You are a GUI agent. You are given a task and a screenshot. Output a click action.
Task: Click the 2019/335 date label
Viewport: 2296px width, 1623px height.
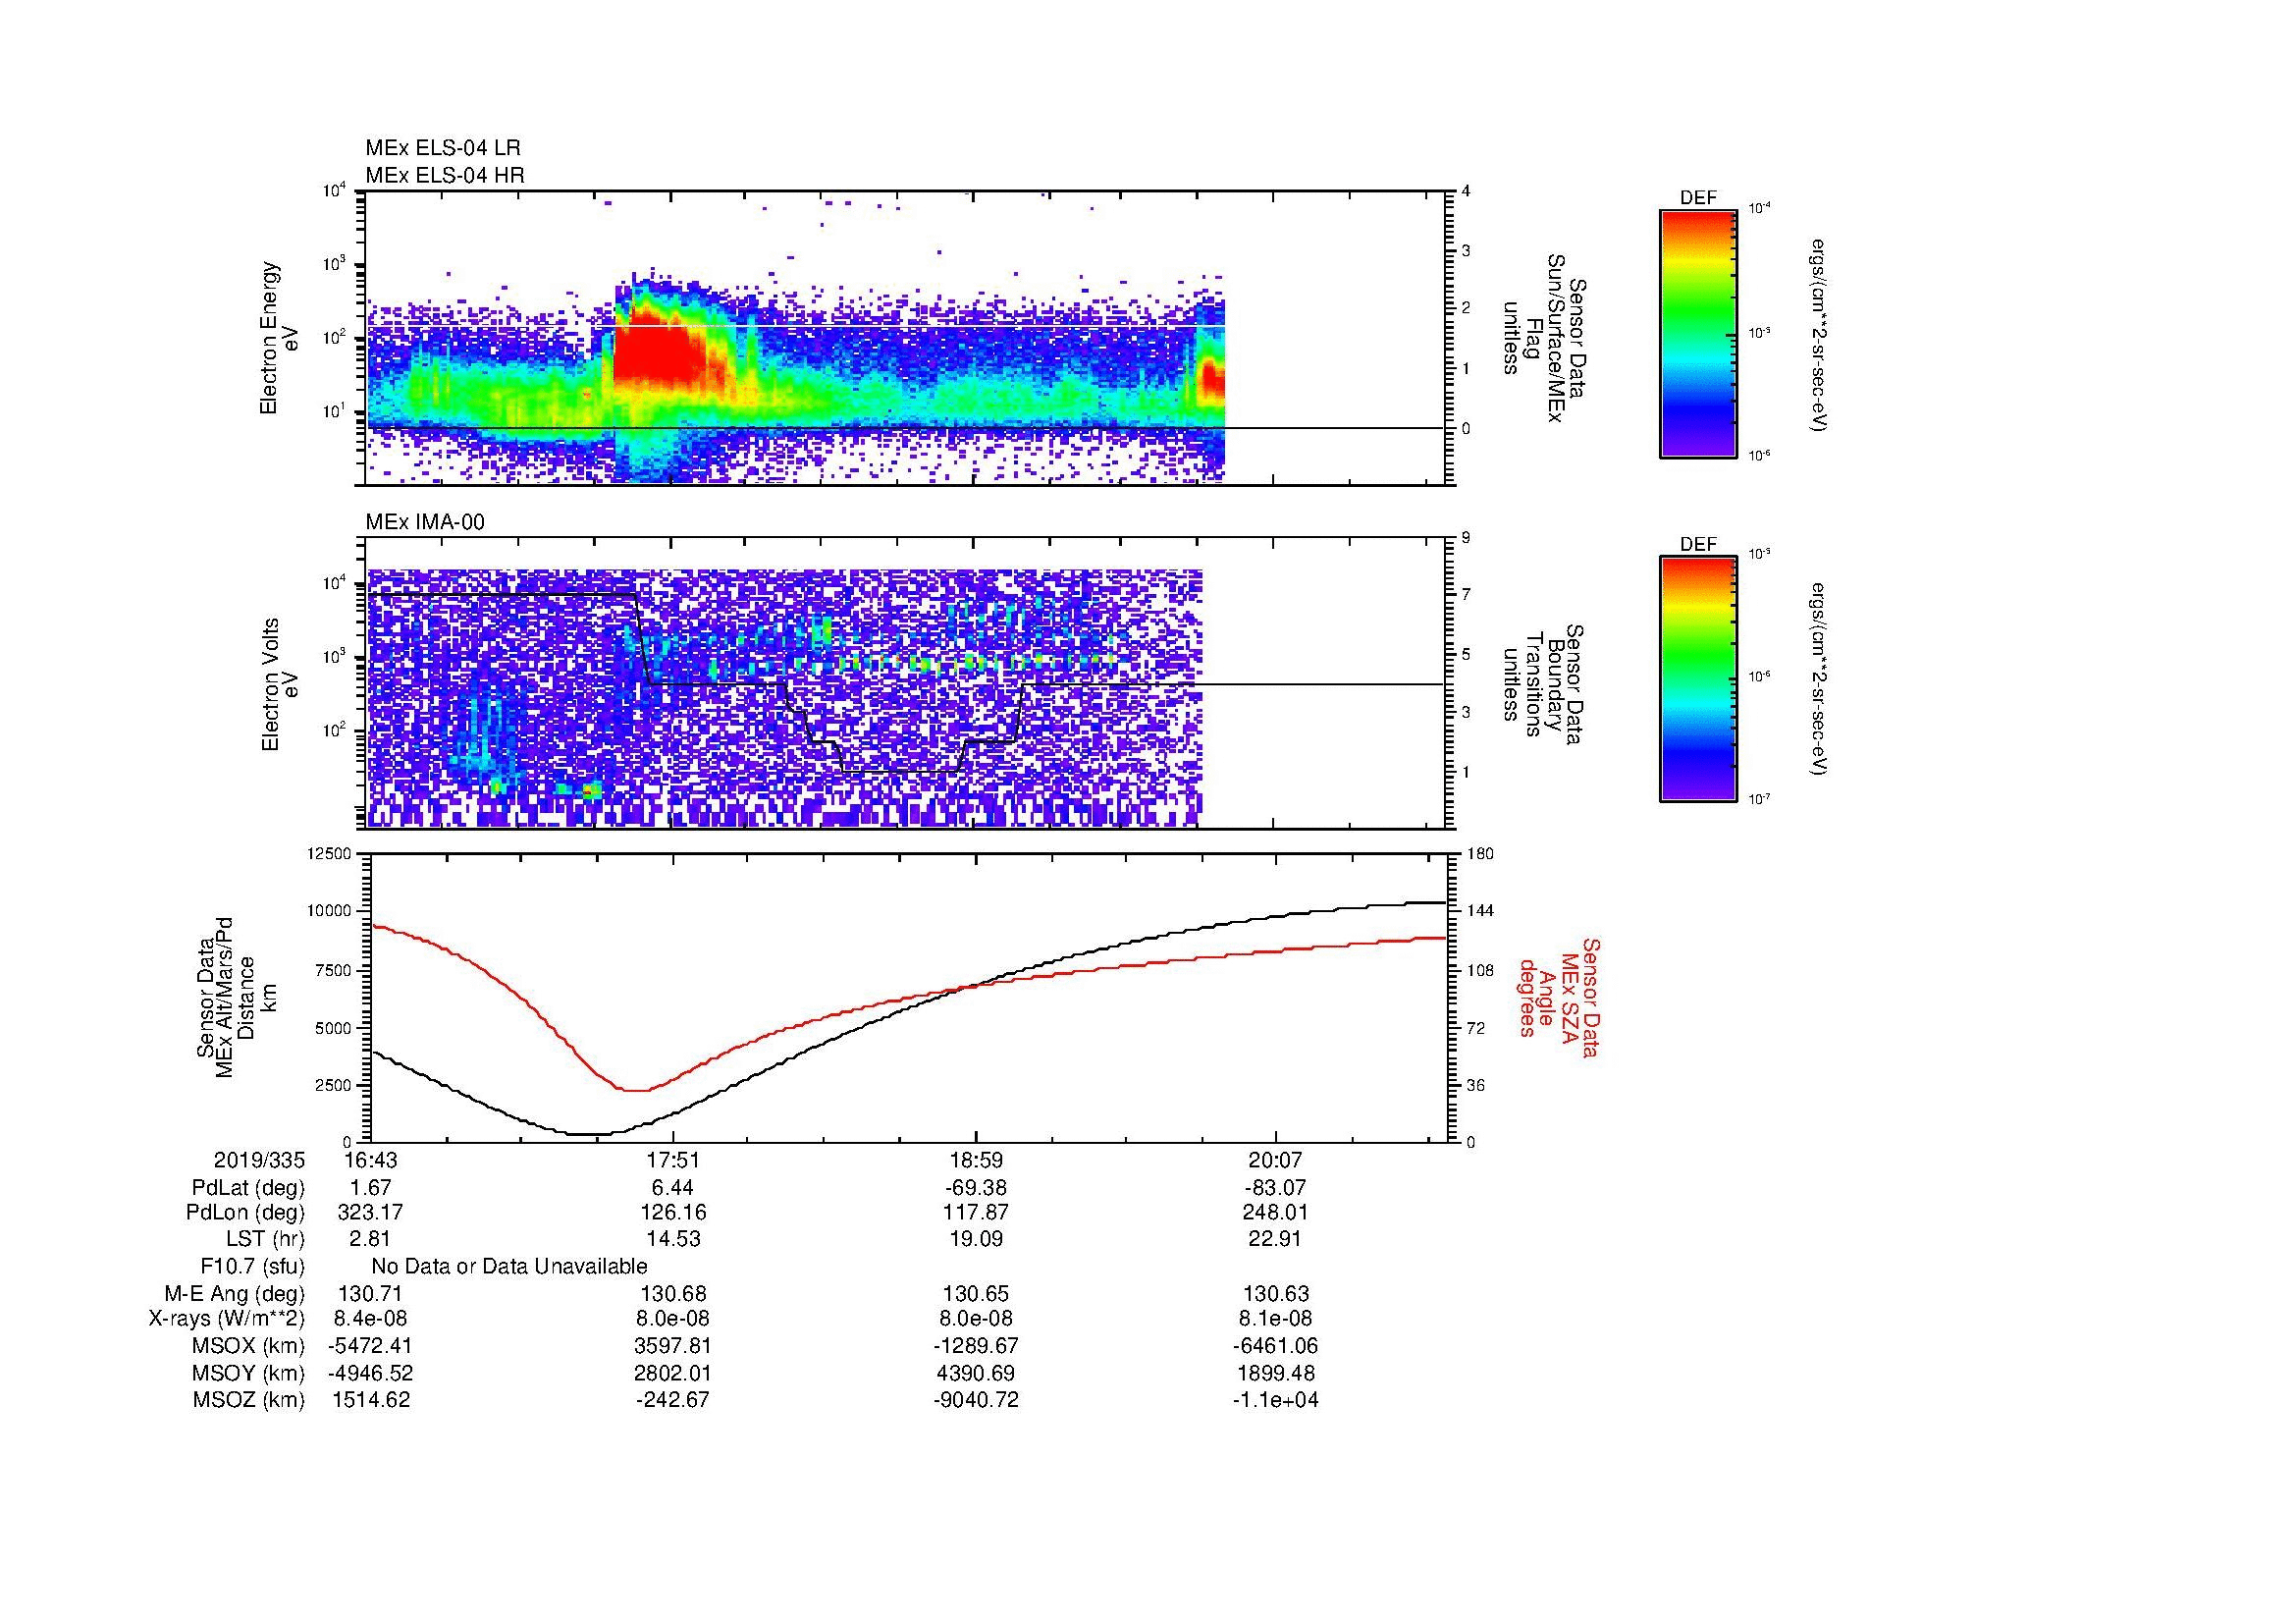(x=259, y=1160)
